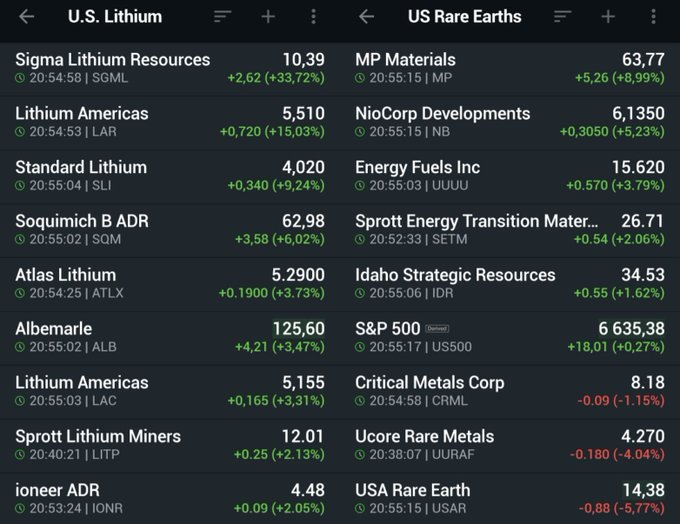Tap Albemarle price 125,60
This screenshot has height=524, width=680.
(x=298, y=328)
